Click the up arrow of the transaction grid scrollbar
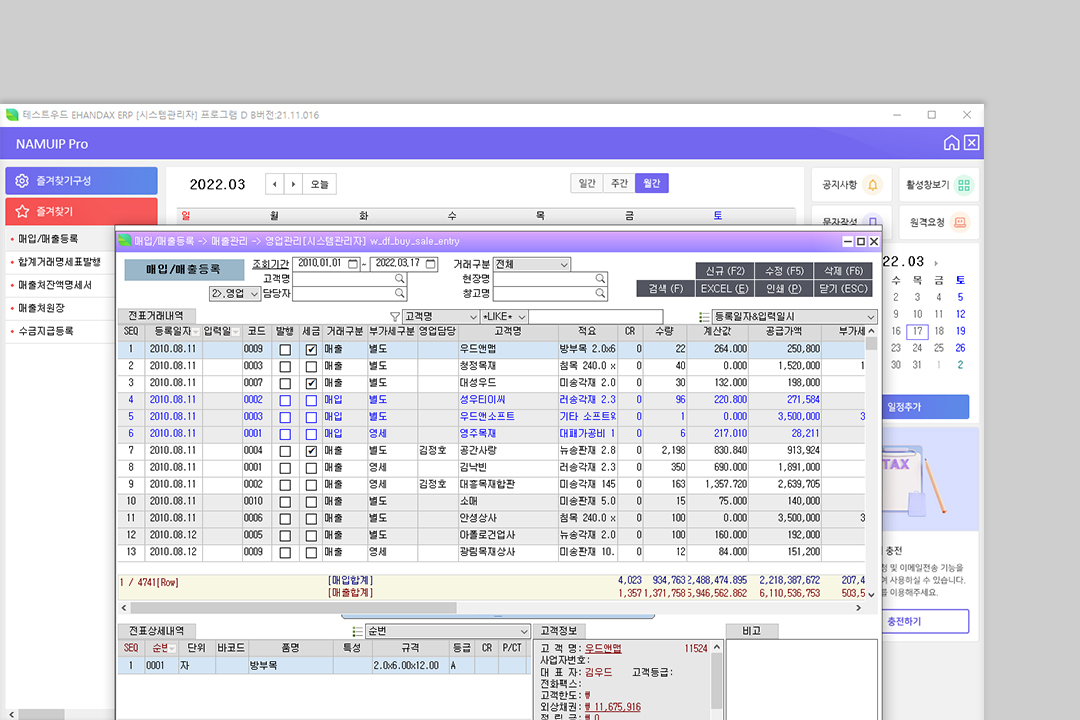The width and height of the screenshot is (1080, 720). [x=871, y=331]
